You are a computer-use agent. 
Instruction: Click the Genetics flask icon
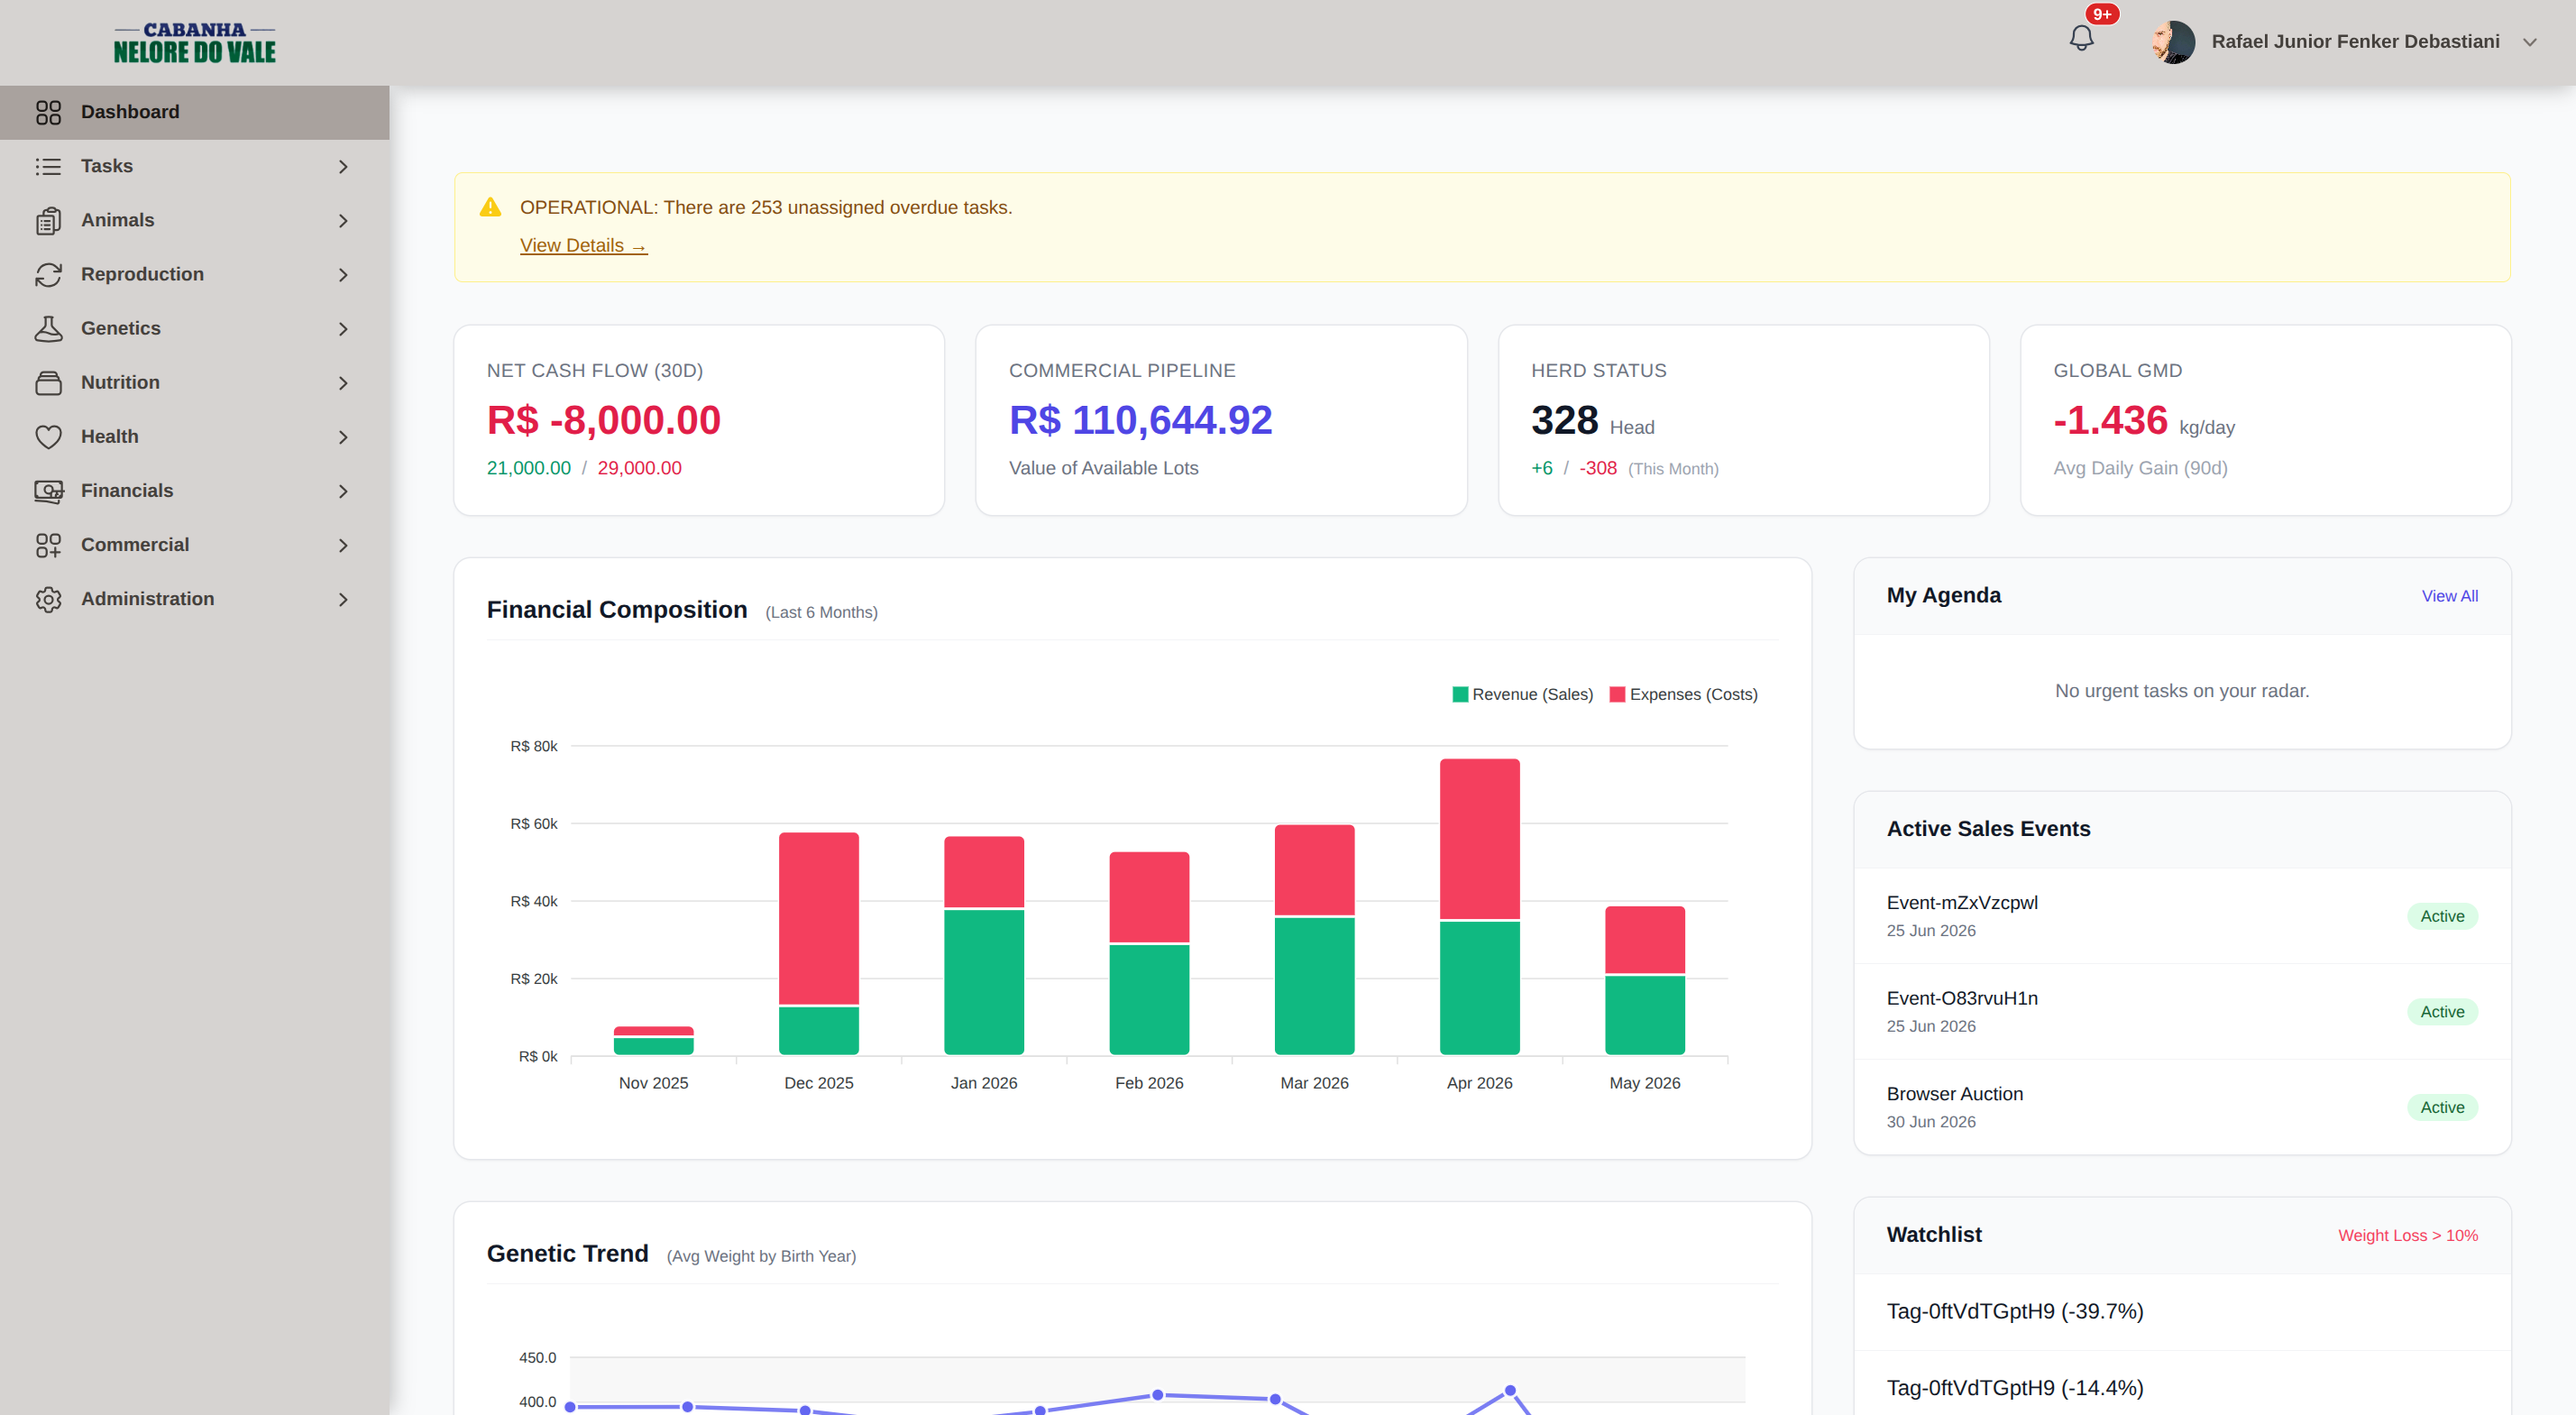point(48,328)
